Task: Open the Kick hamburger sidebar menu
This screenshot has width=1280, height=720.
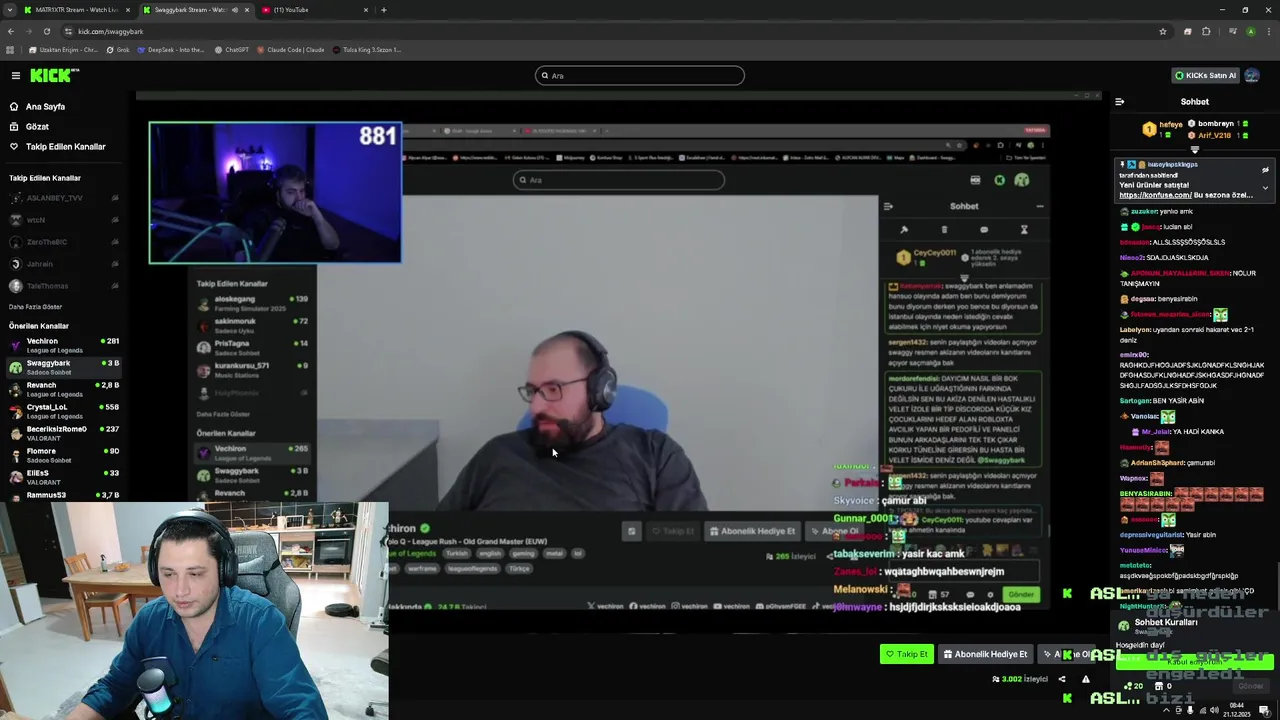Action: 16,75
